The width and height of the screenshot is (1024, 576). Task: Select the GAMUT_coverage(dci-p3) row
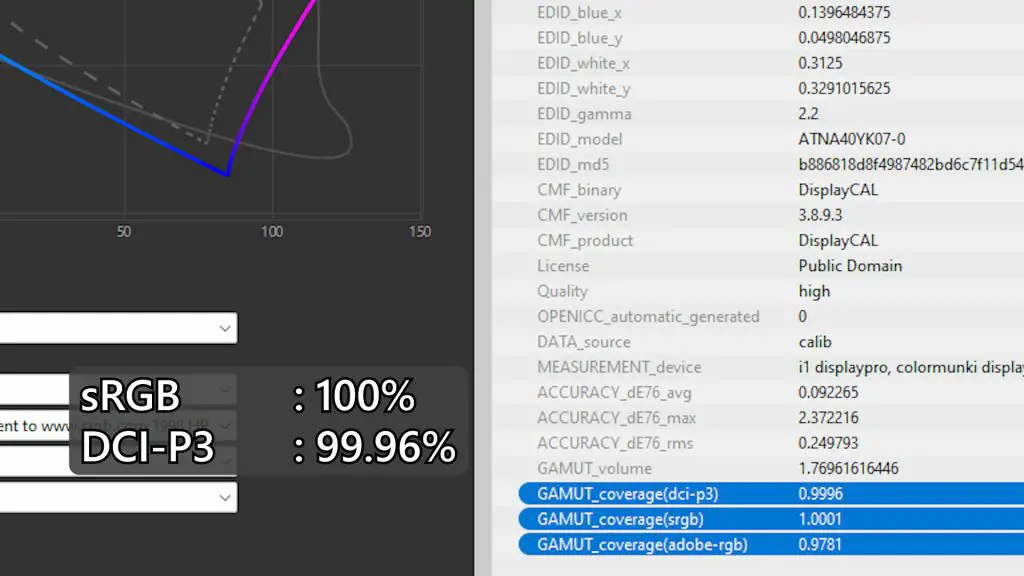point(771,494)
